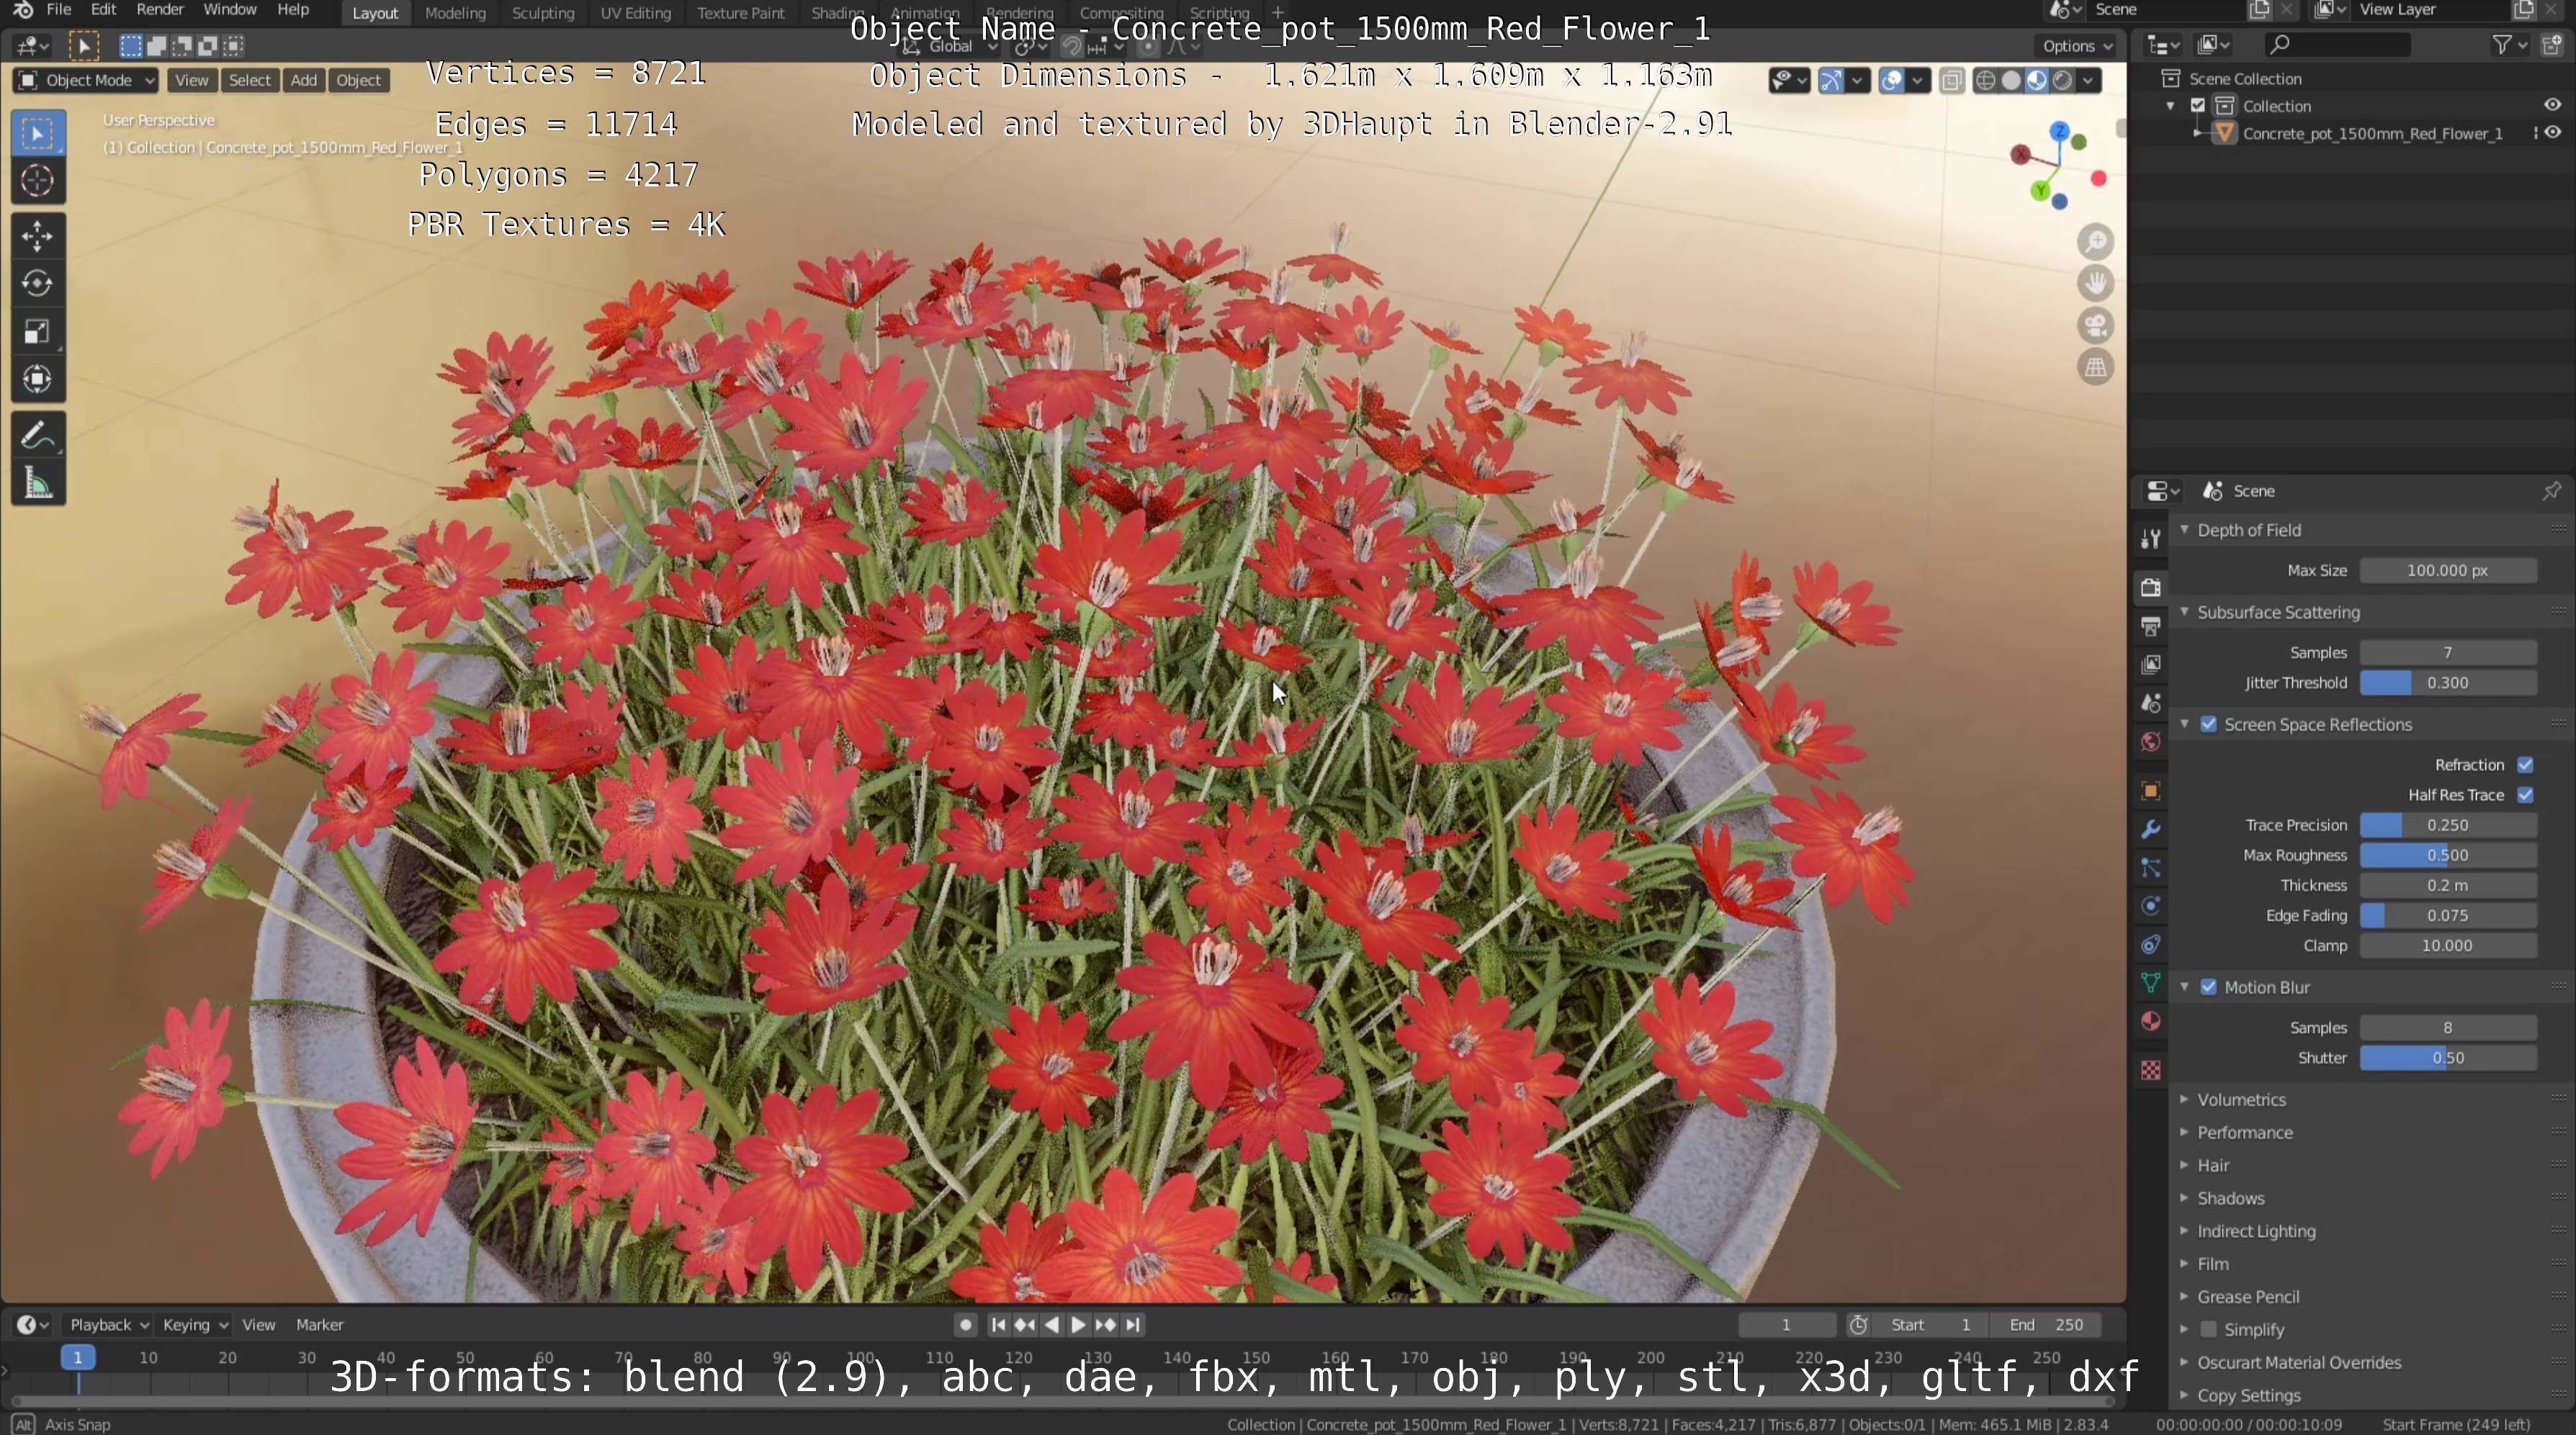The width and height of the screenshot is (2576, 1435).
Task: Expand the Performance panel
Action: tap(2244, 1132)
